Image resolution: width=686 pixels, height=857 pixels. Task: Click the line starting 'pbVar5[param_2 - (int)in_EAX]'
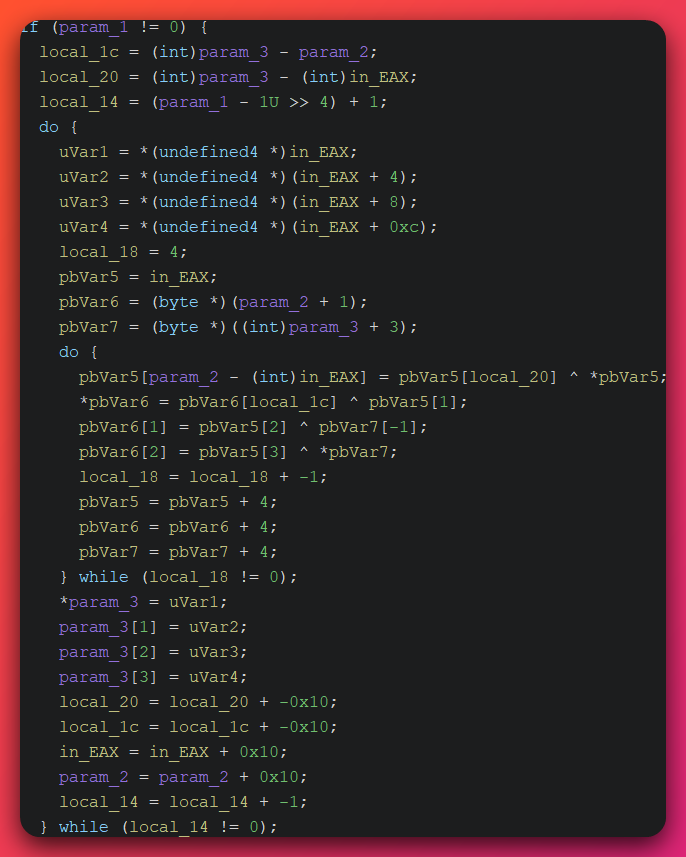373,377
